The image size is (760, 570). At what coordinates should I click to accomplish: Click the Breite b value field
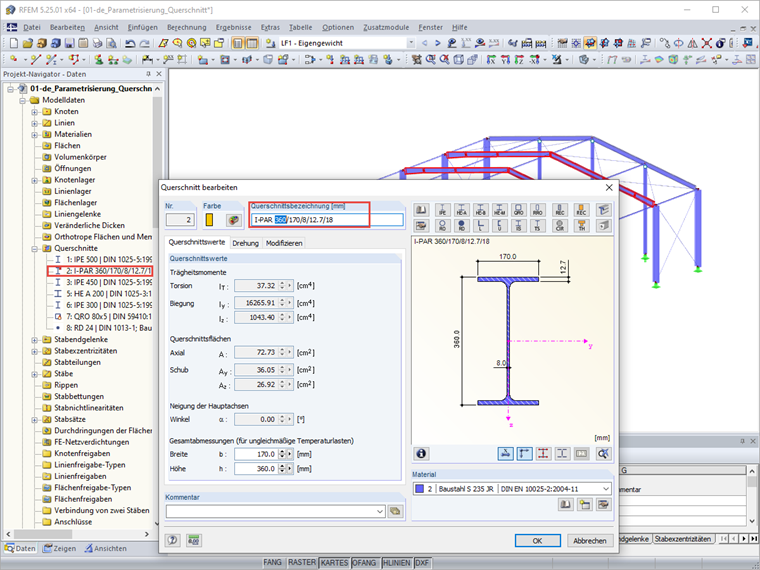pos(256,455)
